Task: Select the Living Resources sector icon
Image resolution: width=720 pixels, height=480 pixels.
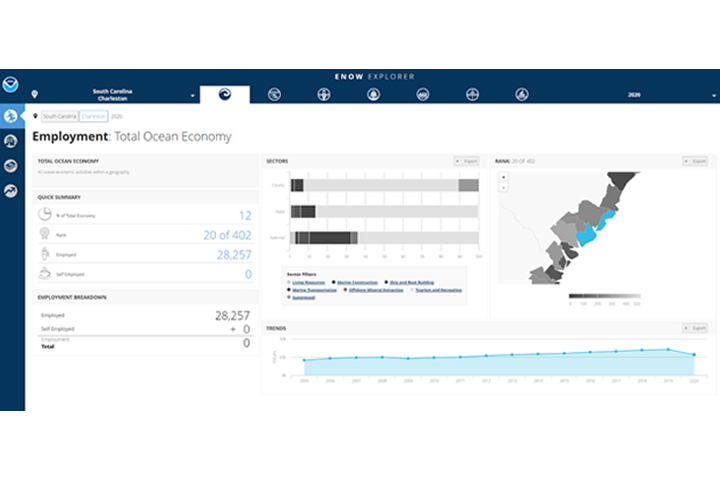Action: [274, 94]
